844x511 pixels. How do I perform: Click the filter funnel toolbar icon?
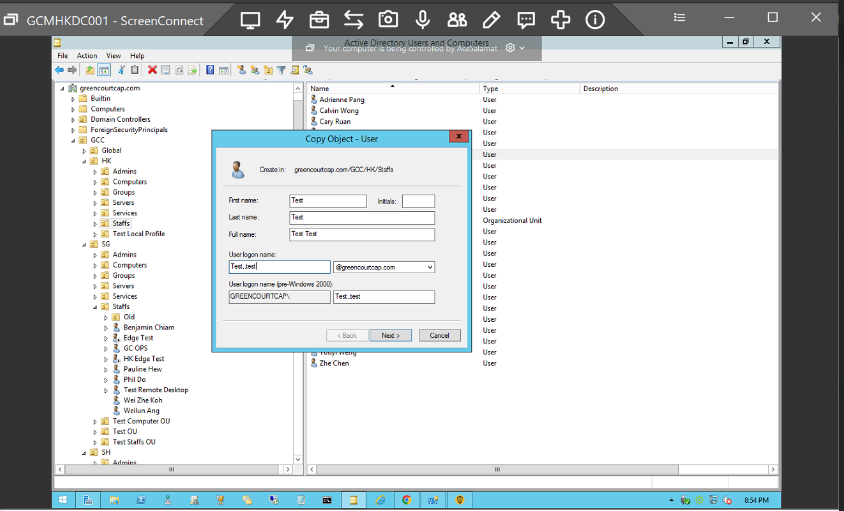click(281, 70)
